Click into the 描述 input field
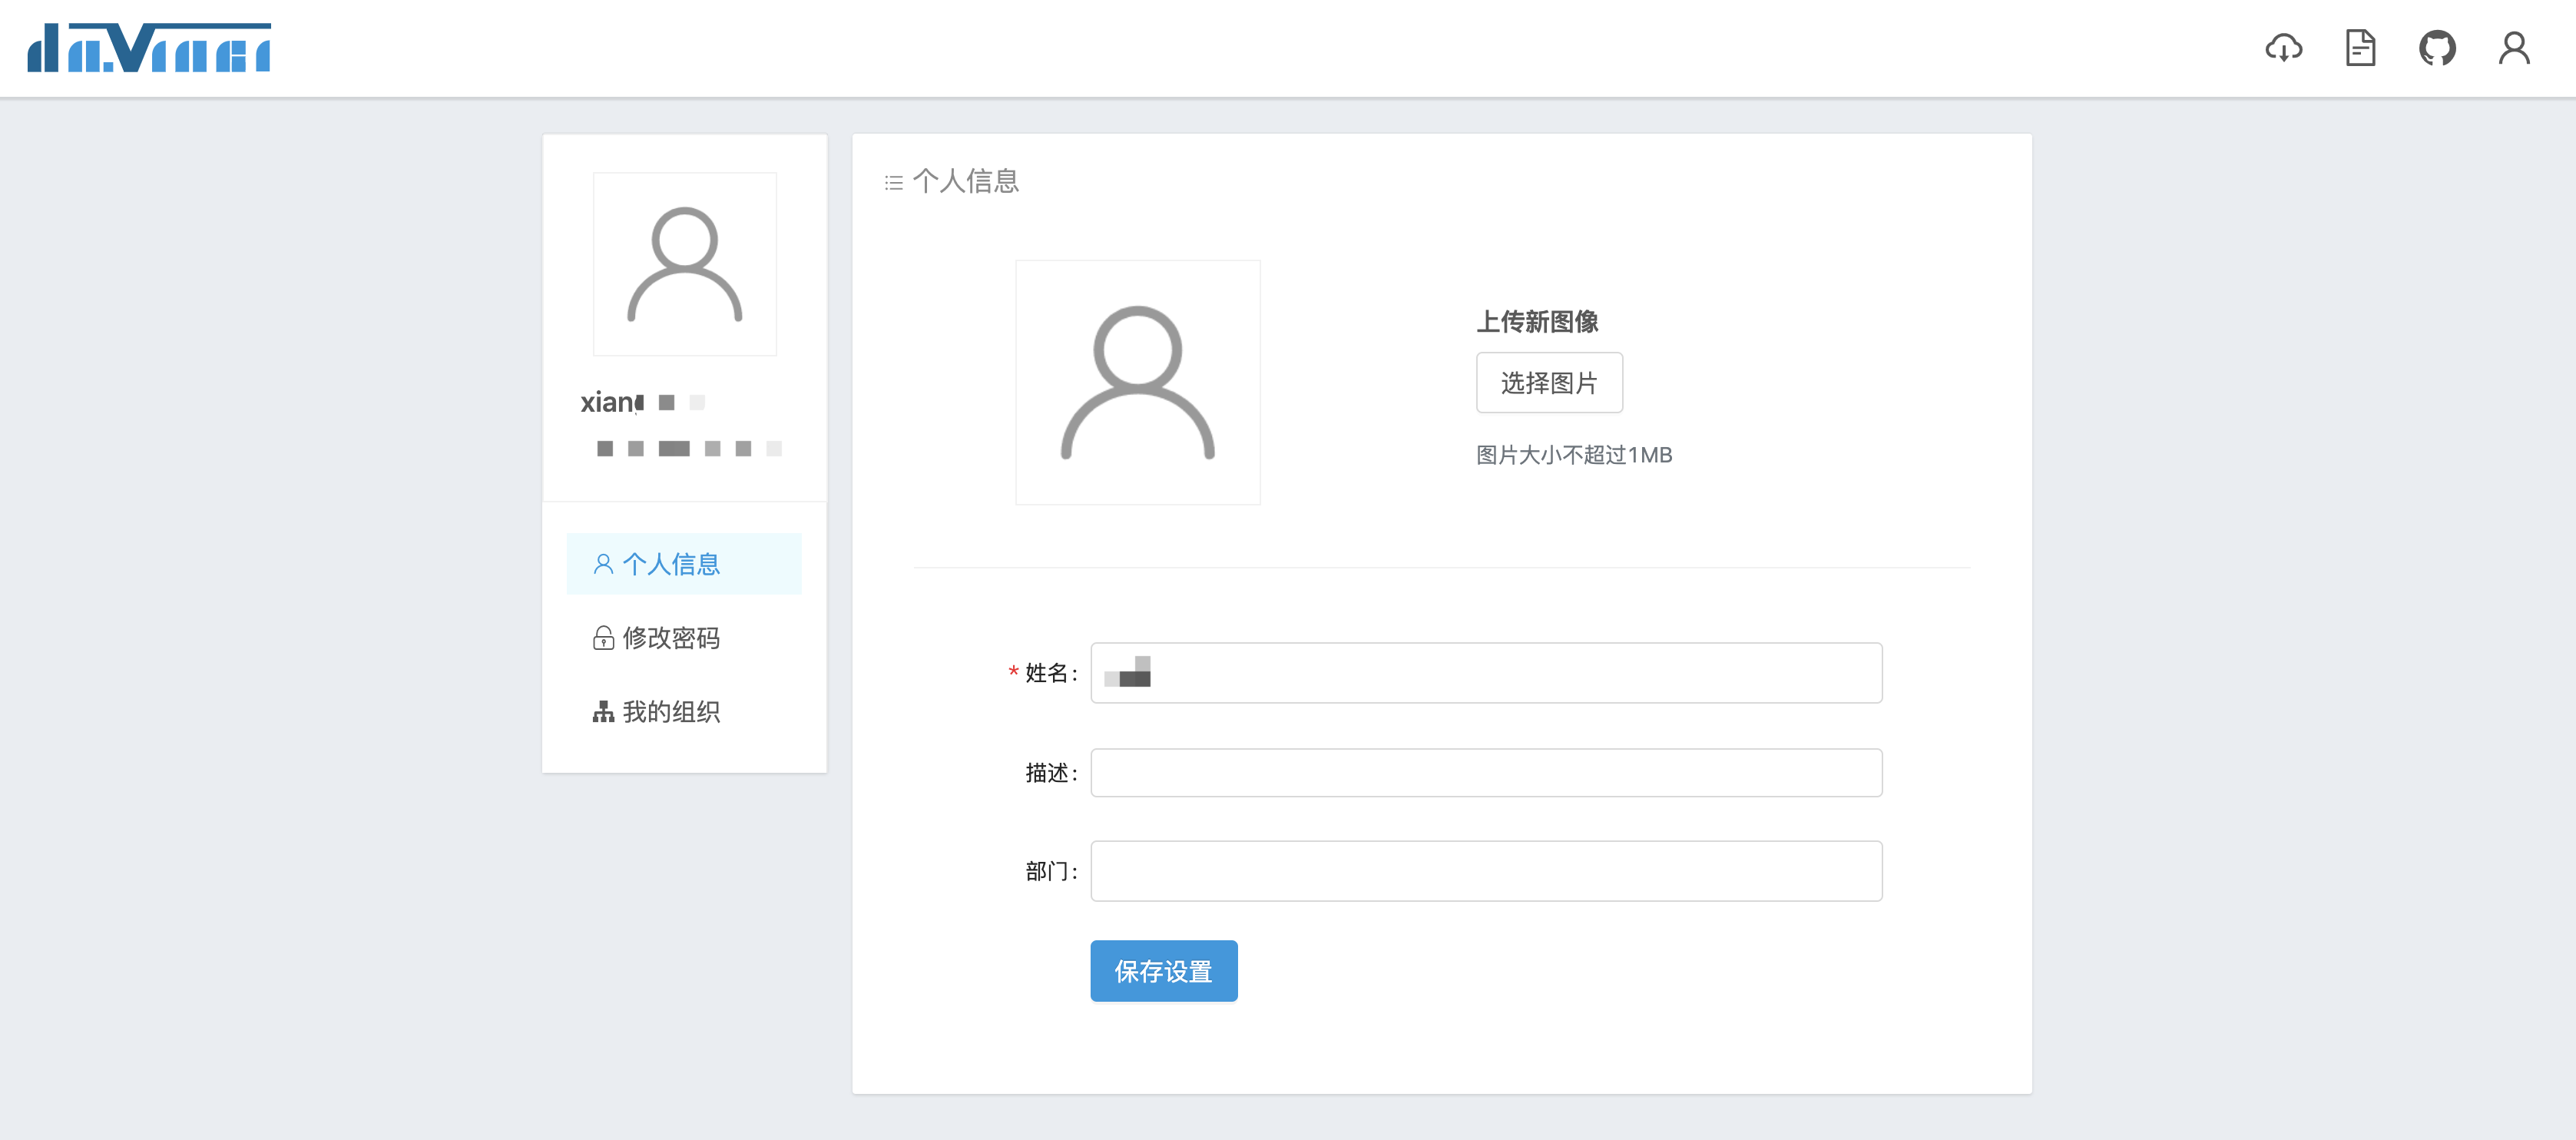This screenshot has height=1140, width=2576. [1486, 773]
